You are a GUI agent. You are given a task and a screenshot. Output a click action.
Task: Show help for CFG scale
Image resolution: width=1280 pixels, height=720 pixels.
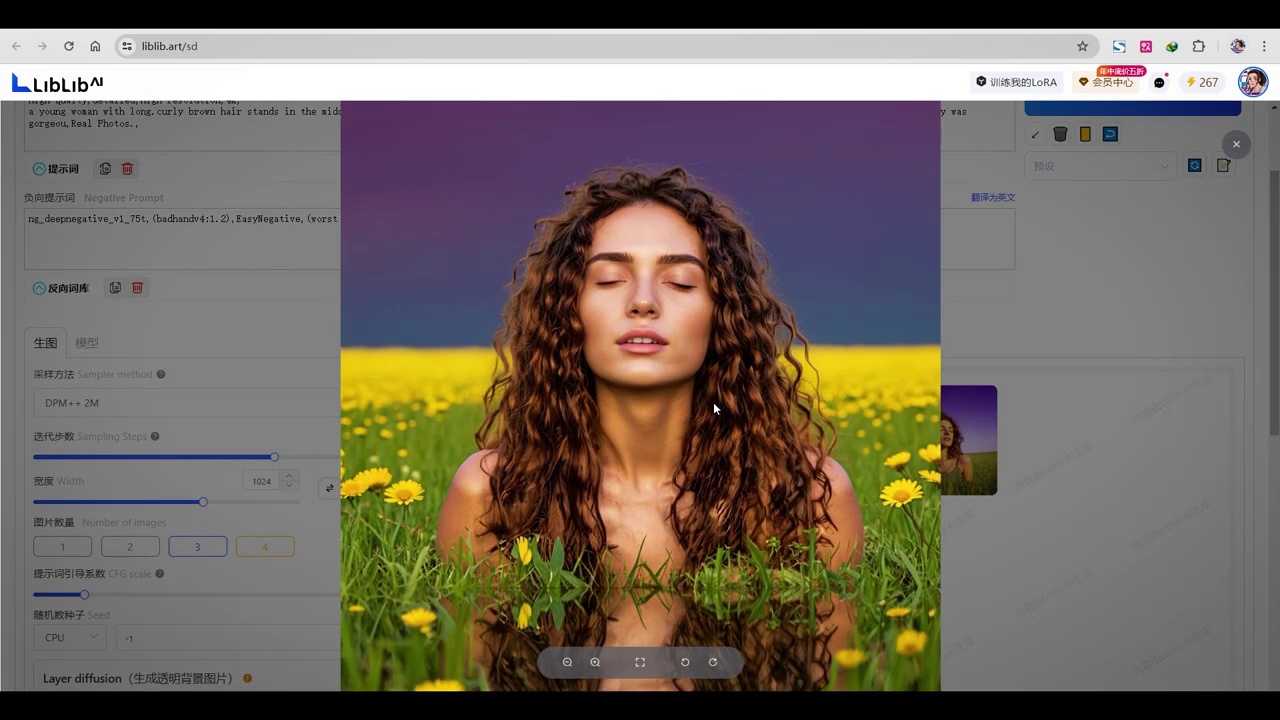point(160,574)
